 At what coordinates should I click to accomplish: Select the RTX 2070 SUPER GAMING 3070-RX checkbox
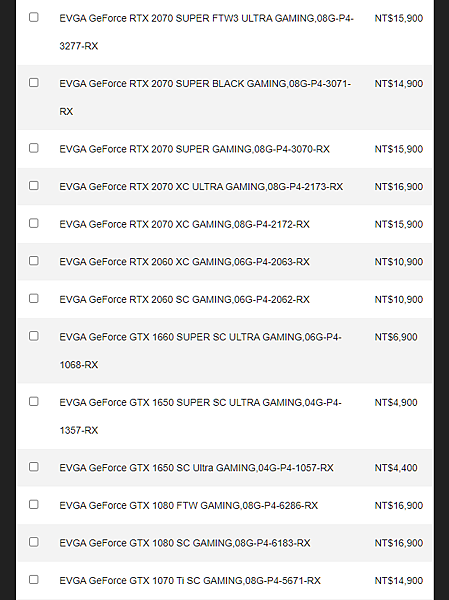pyautogui.click(x=34, y=148)
